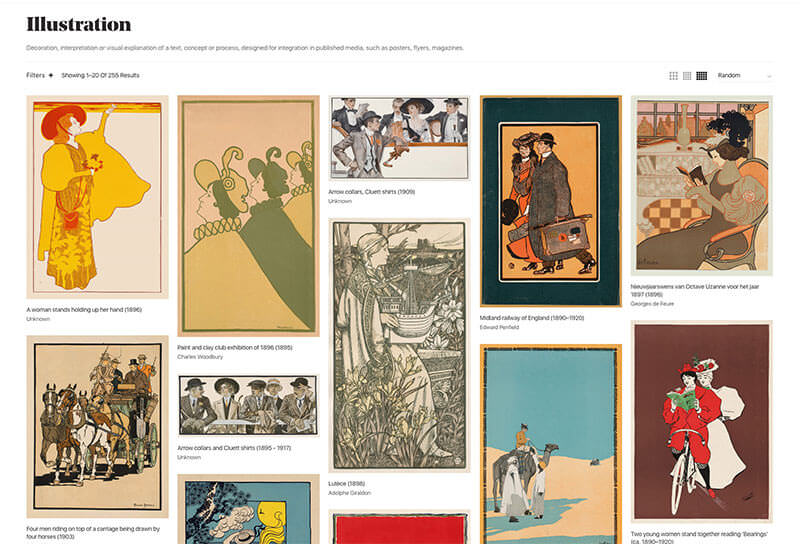The height and width of the screenshot is (544, 800).
Task: Select 'Unknown' artist under the 1896 woman illustration
Action: click(x=38, y=319)
